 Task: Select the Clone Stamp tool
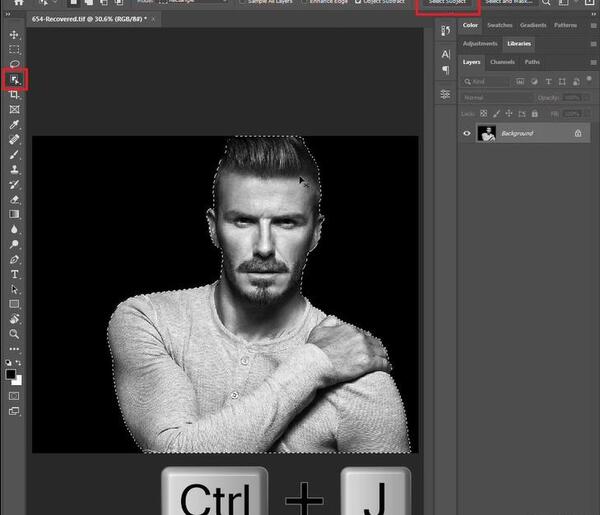[15, 169]
